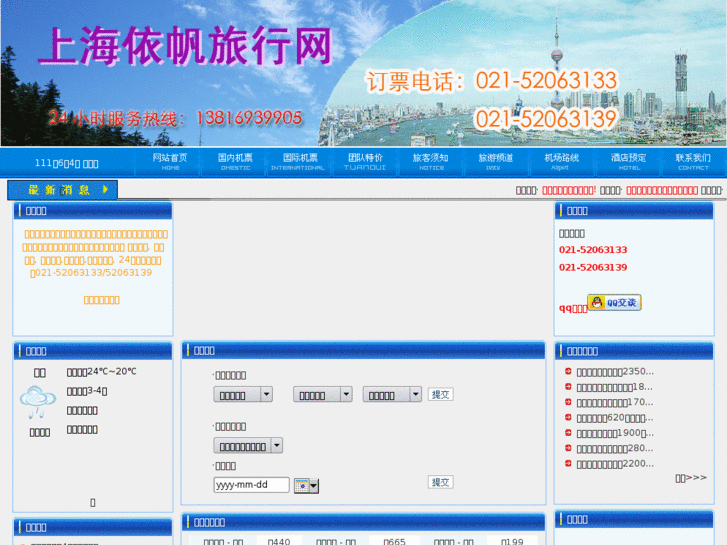Open the 网站首页 HOME menu item

click(170, 162)
